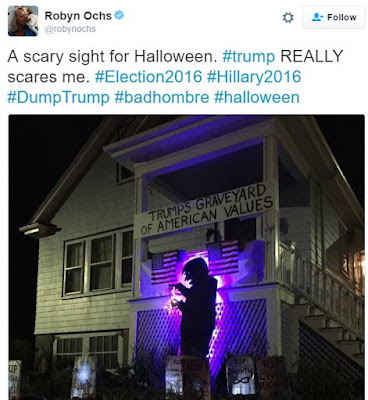Screen dimensions: 368x400
Task: Click the right American flag in photo
Action: coord(223,258)
